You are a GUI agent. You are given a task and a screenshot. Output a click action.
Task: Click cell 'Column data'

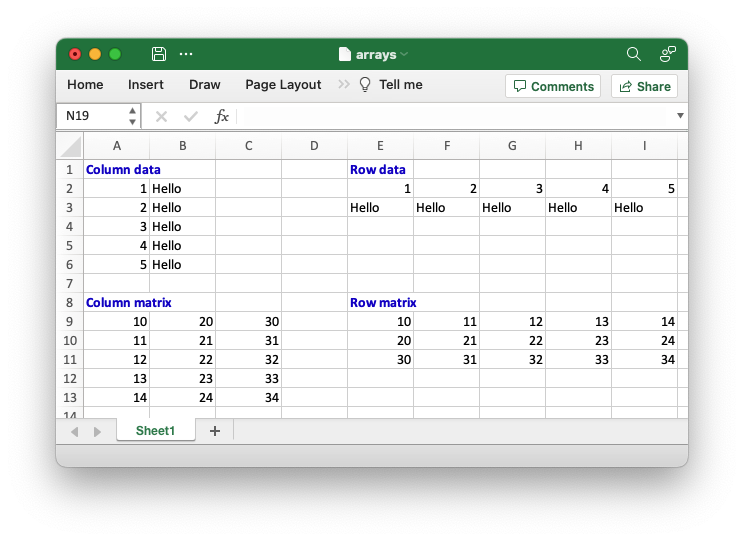117,169
